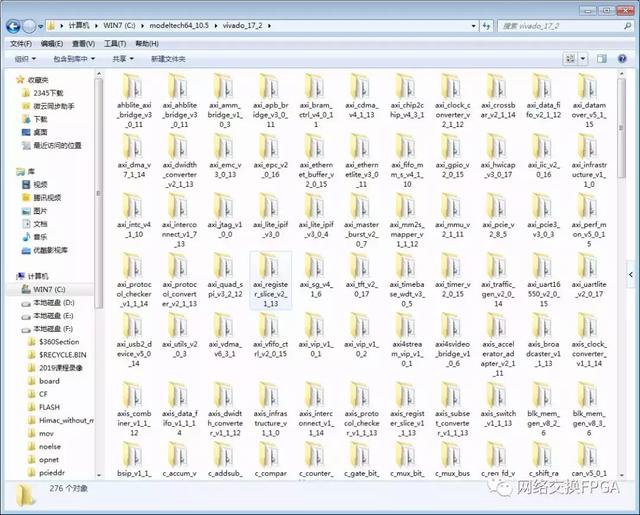Image resolution: width=640 pixels, height=515 pixels.
Task: Click the Forward navigation arrow
Action: (29, 27)
